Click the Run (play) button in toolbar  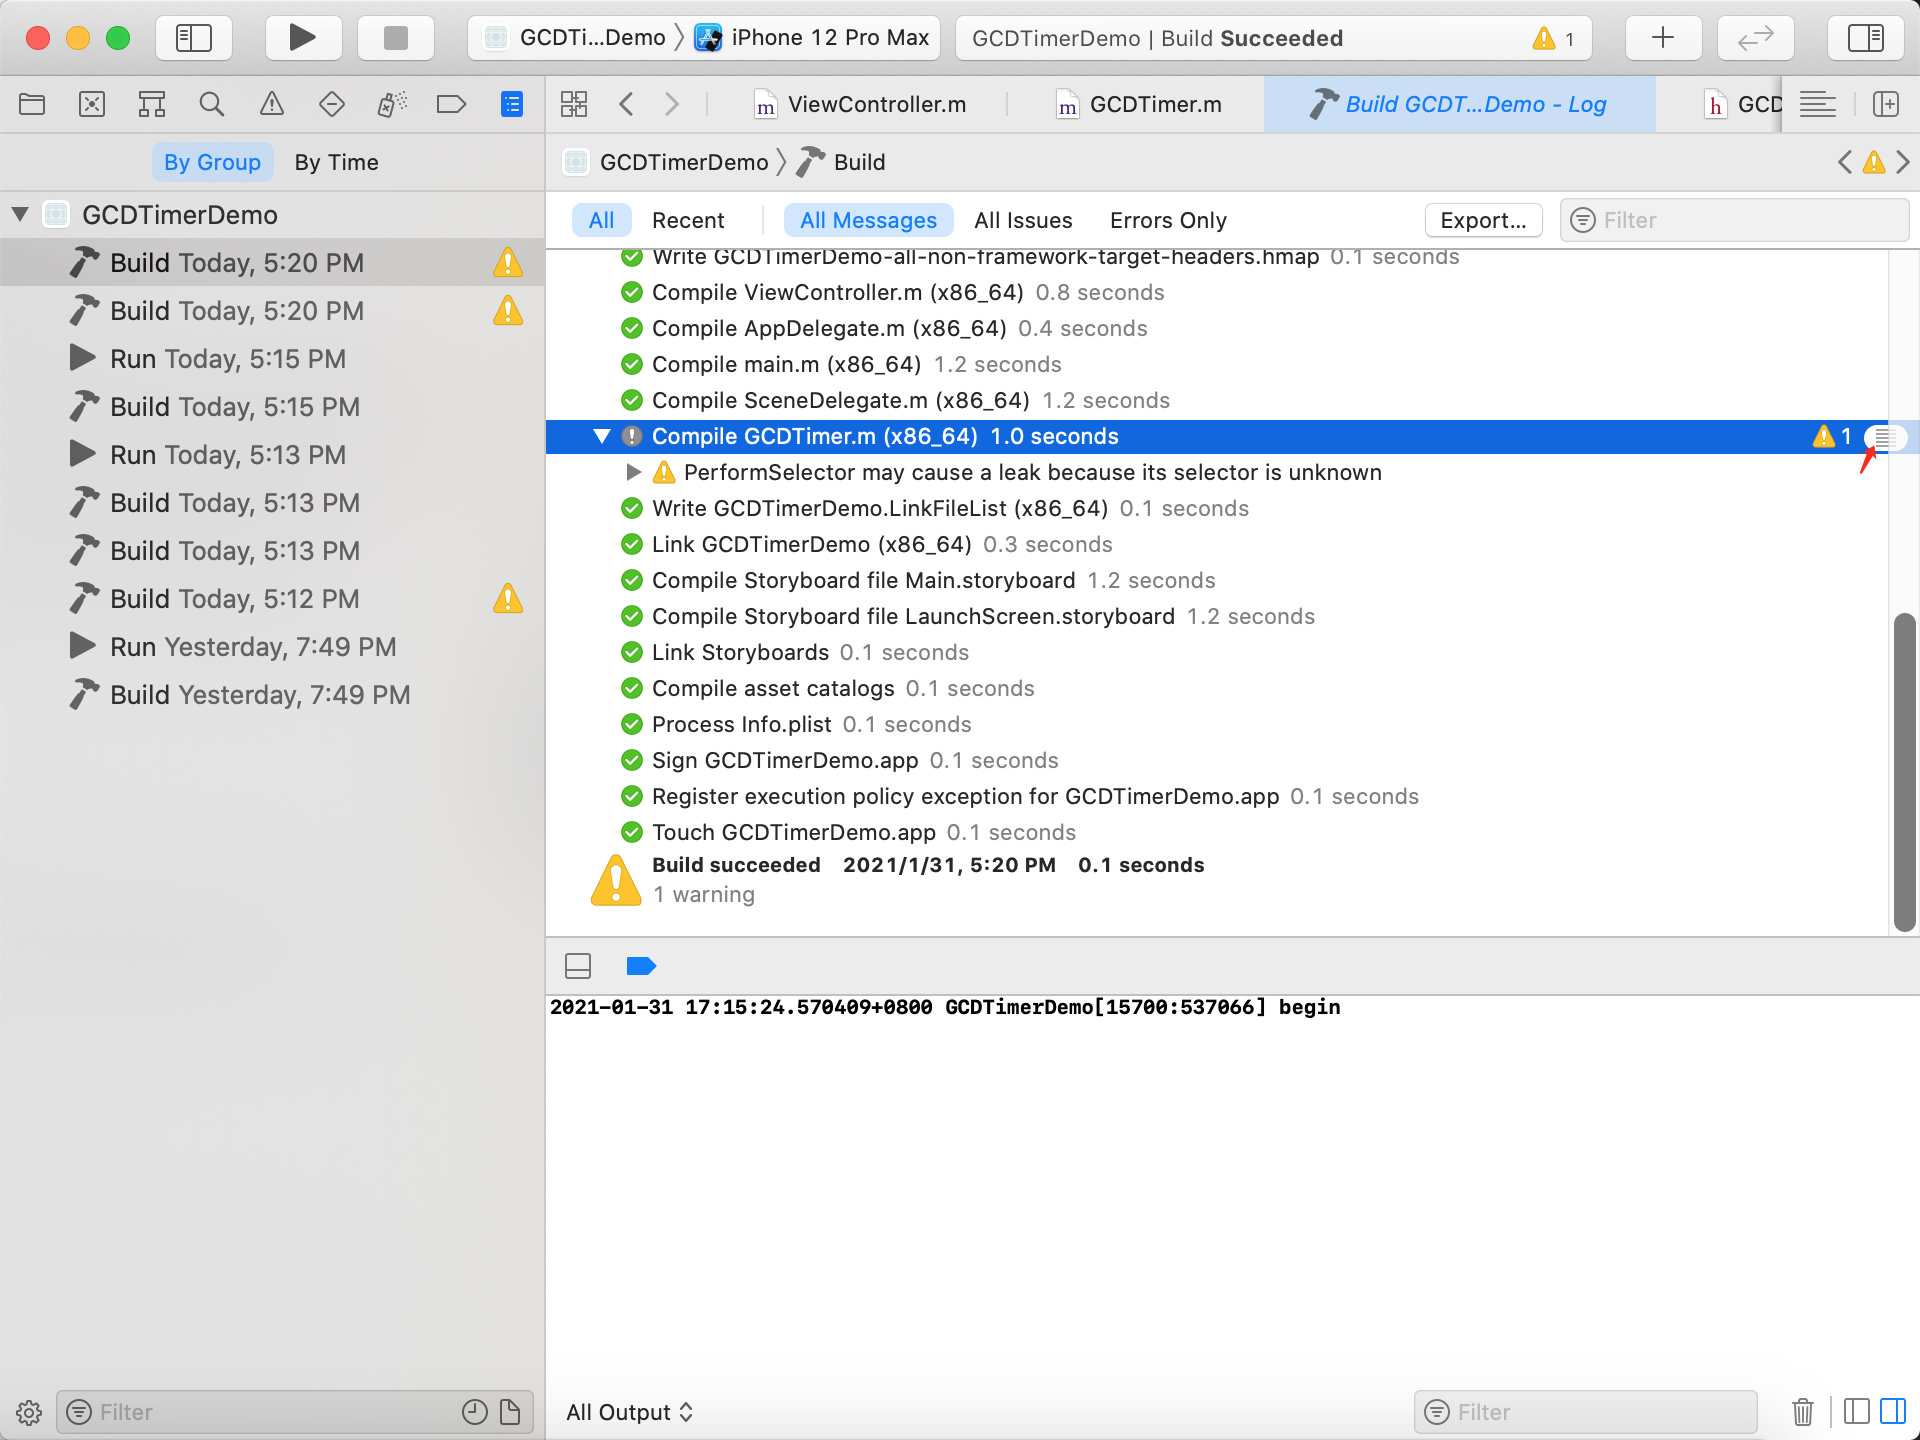[302, 38]
